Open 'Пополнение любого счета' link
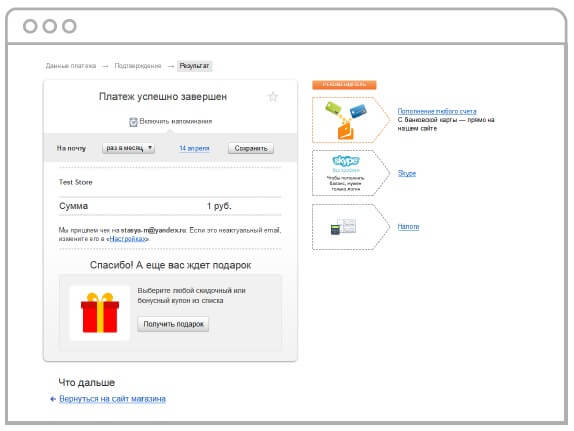This screenshot has width=574, height=431. [x=437, y=111]
